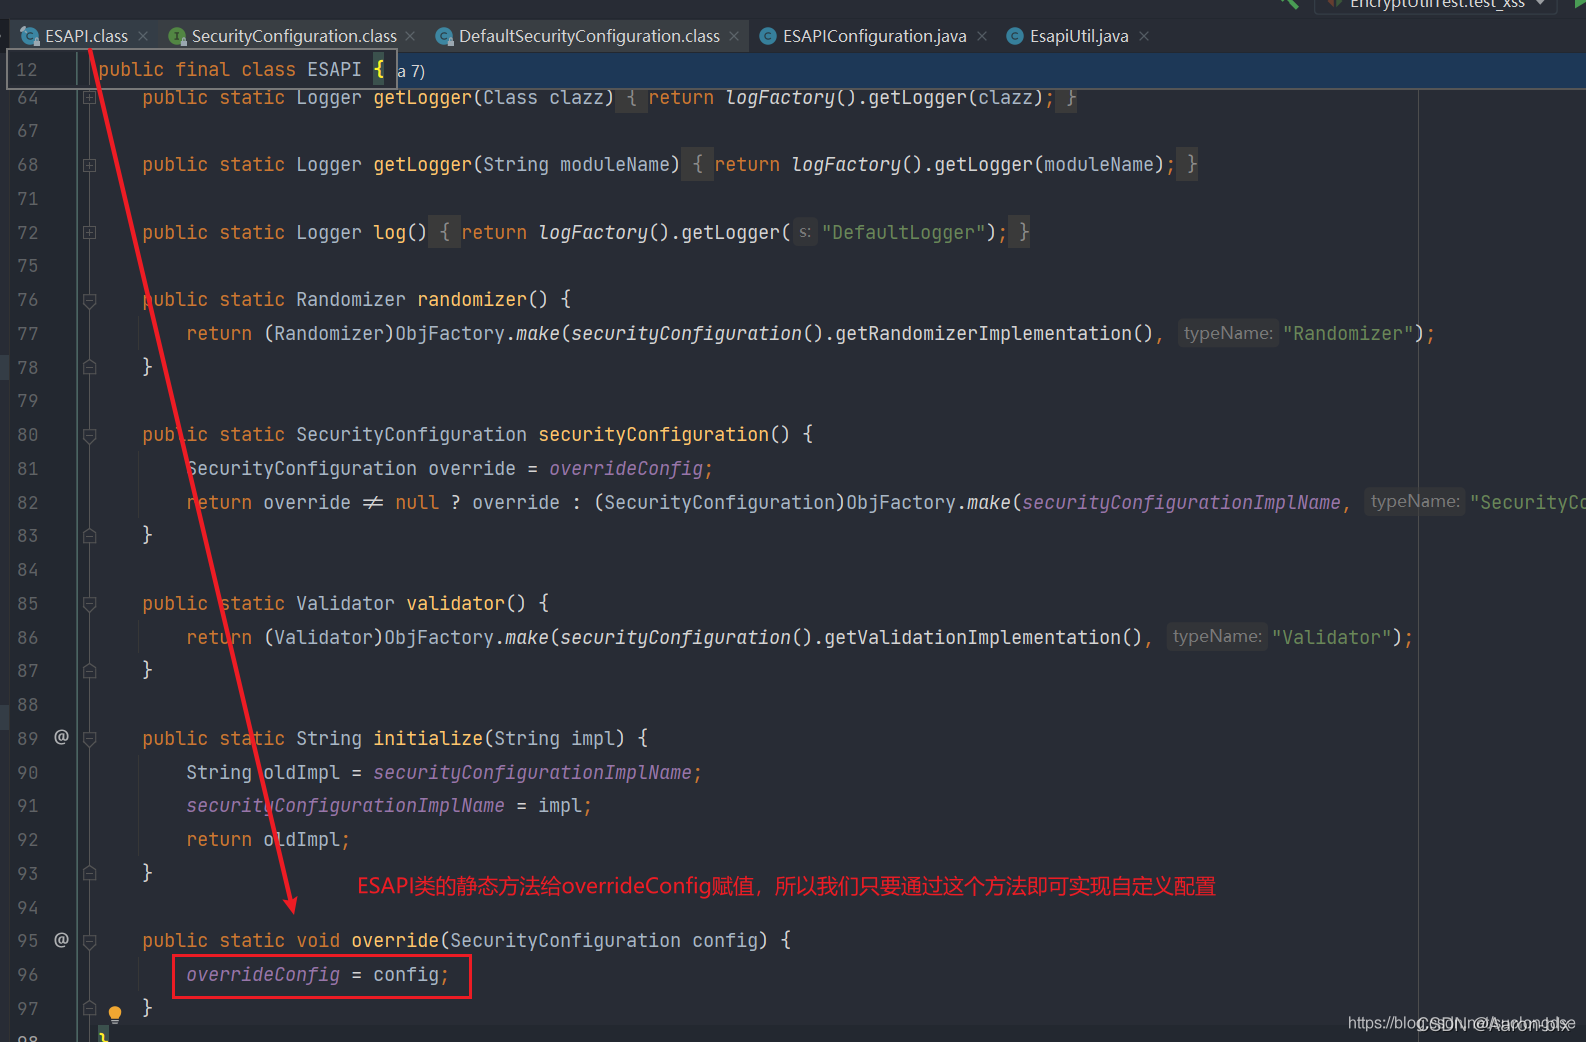
Task: Click the folded body of getLogger(String moduleName)
Action: click(x=940, y=164)
